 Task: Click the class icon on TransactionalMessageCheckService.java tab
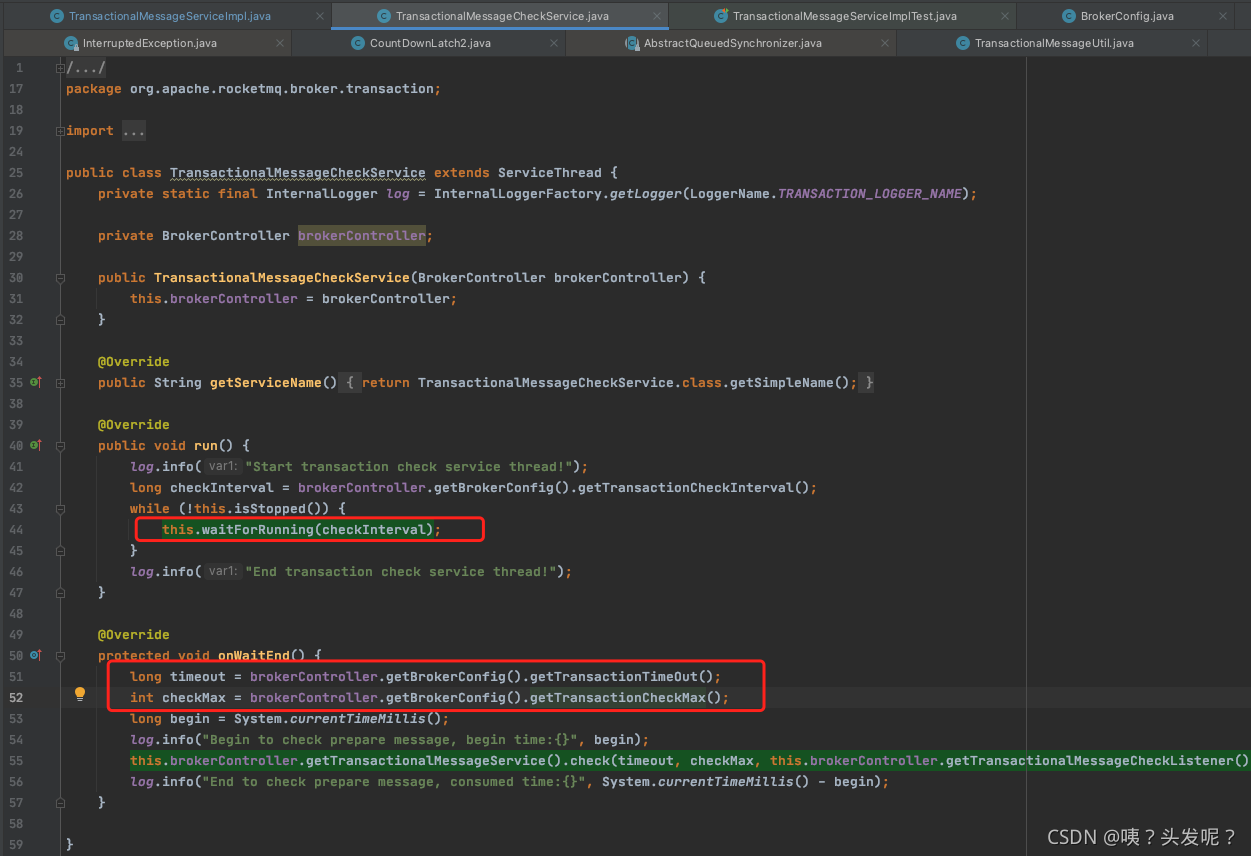pyautogui.click(x=383, y=16)
